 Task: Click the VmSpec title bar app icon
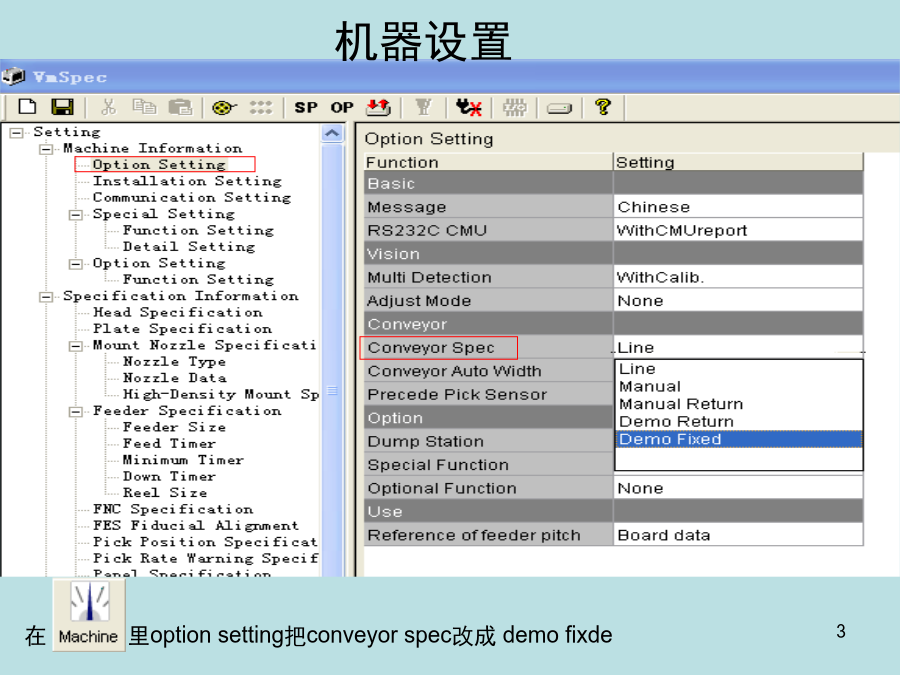[x=13, y=76]
